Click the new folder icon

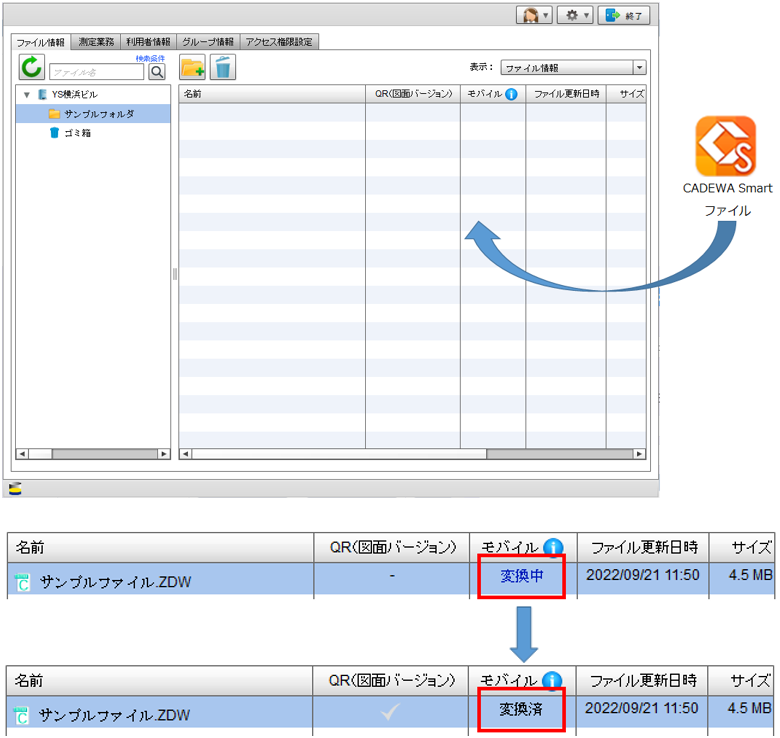tap(192, 67)
